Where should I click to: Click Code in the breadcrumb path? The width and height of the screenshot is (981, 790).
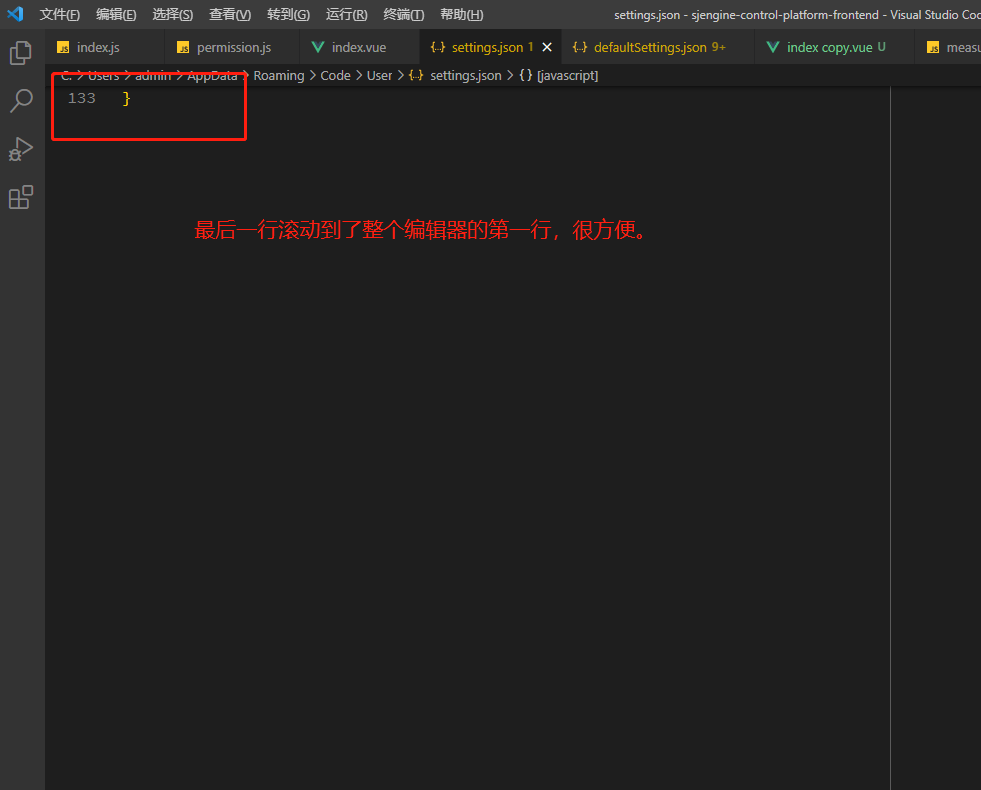click(335, 76)
